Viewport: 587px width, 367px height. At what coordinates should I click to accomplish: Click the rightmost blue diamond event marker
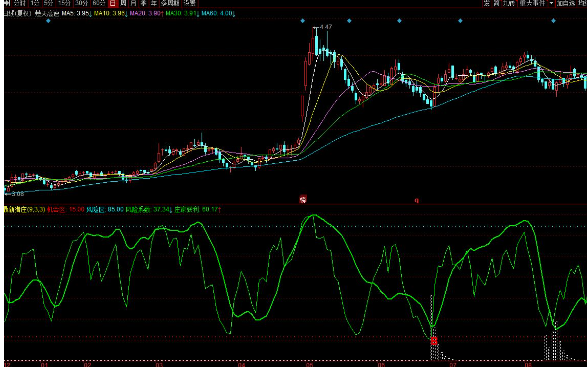click(x=553, y=21)
